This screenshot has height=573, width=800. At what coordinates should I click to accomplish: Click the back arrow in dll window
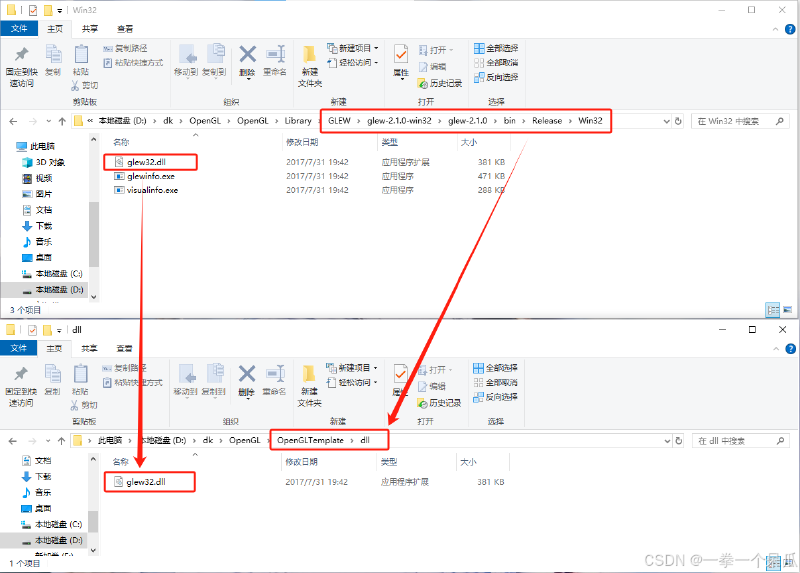tap(13, 441)
